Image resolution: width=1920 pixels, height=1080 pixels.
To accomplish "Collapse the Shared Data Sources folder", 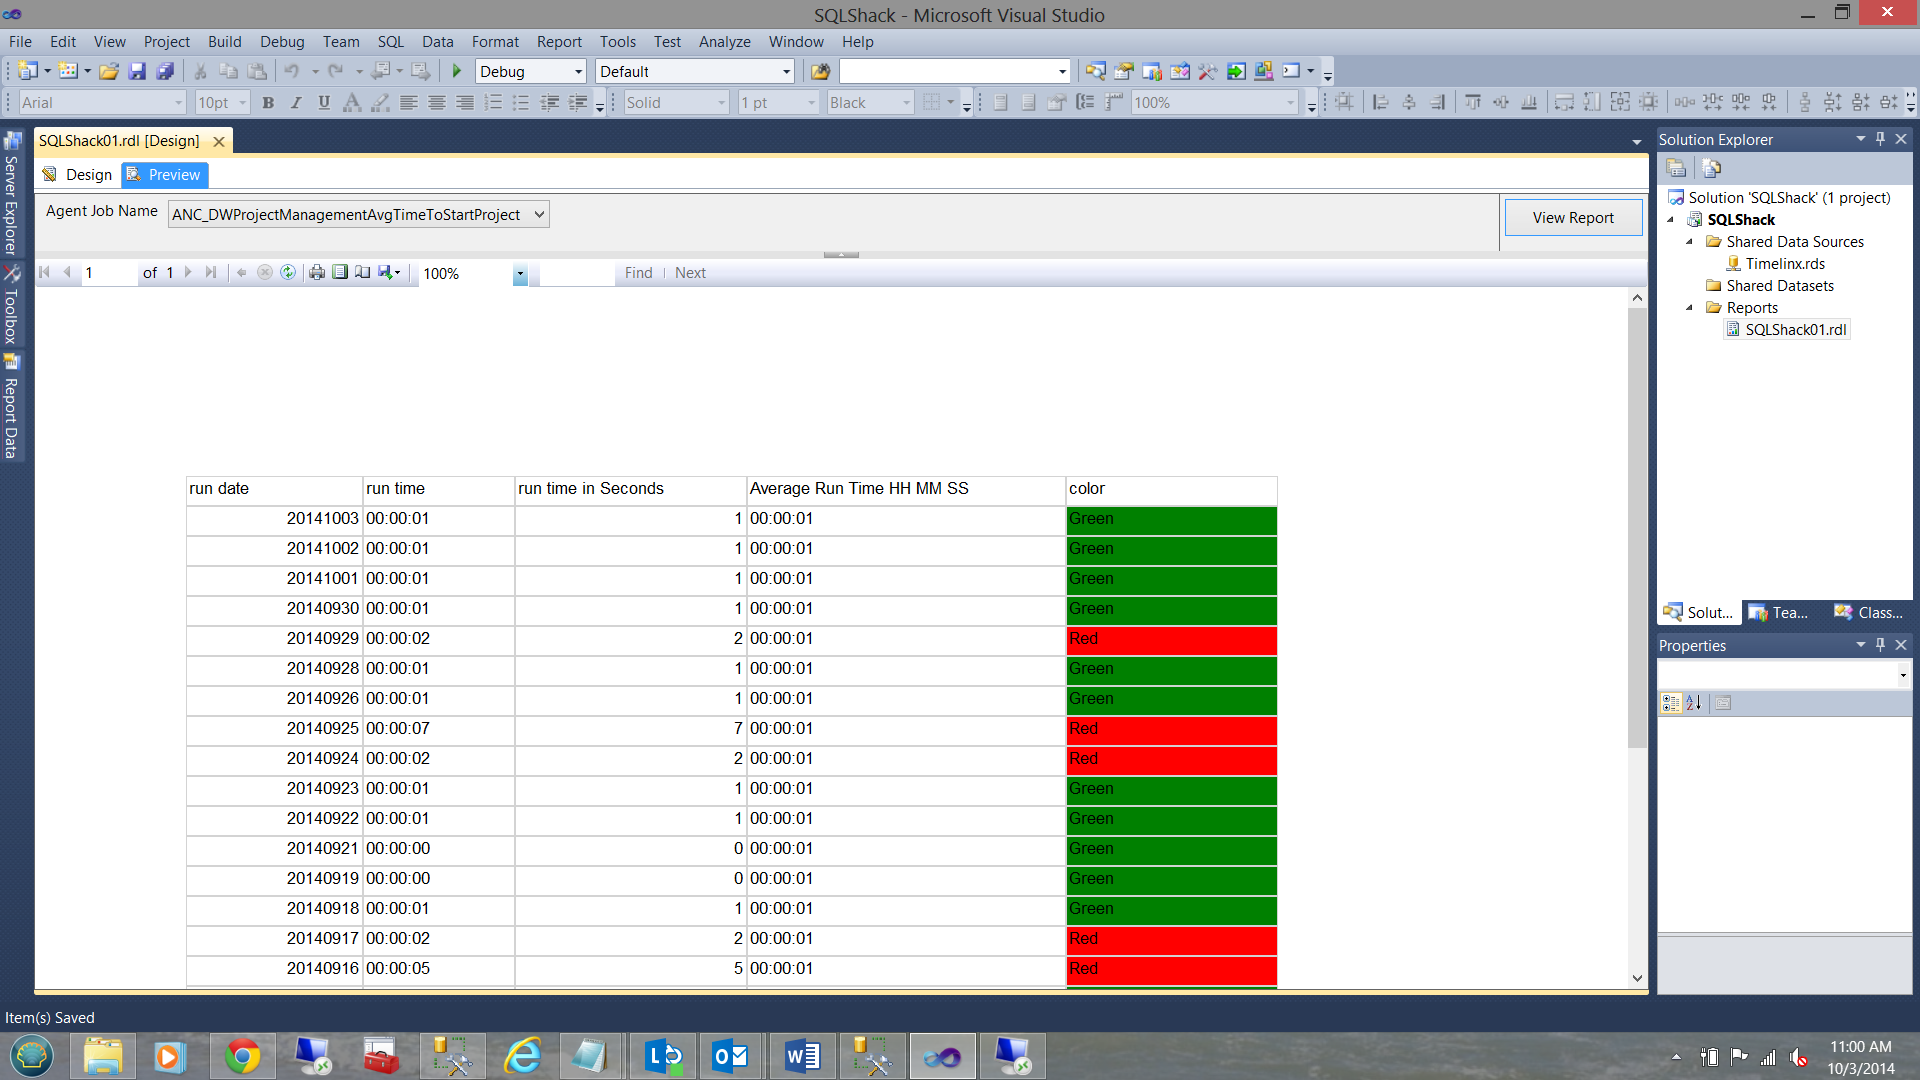I will 1690,242.
